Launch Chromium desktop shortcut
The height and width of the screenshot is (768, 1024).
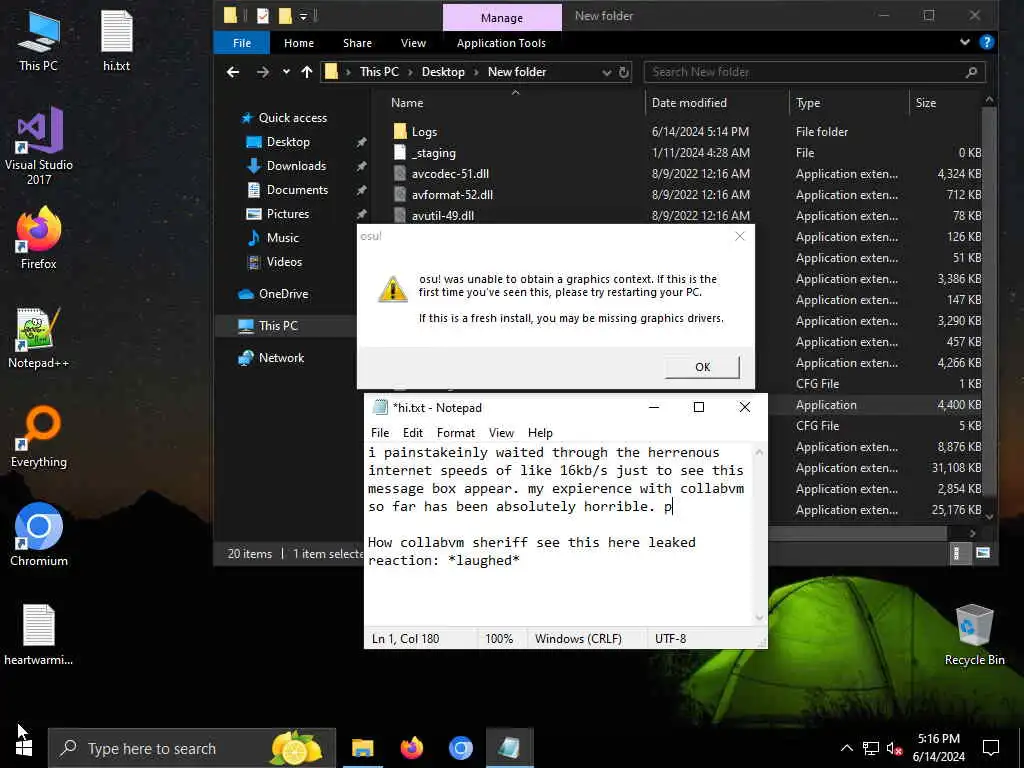(39, 534)
